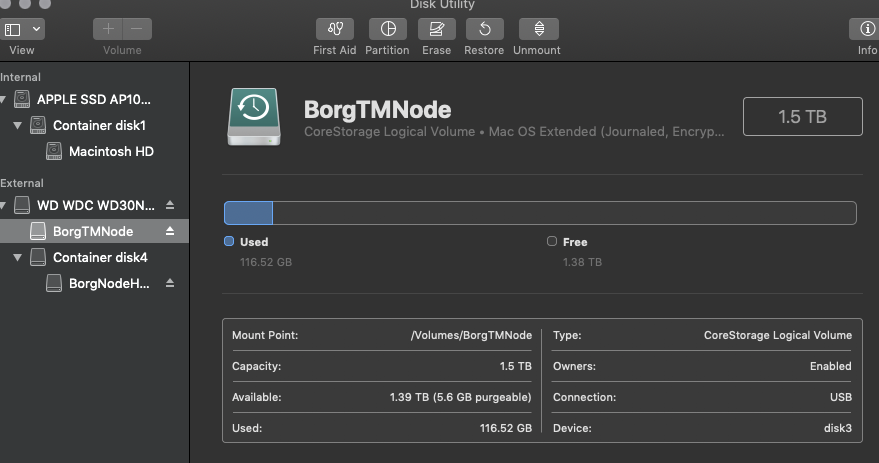
Task: Open the Partition tool
Action: click(388, 29)
